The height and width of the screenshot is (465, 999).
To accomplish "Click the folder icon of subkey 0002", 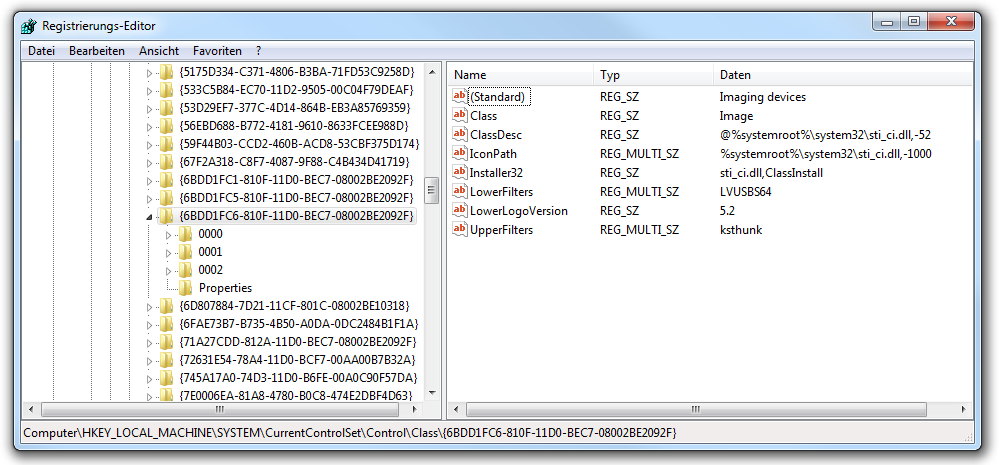I will coord(185,269).
